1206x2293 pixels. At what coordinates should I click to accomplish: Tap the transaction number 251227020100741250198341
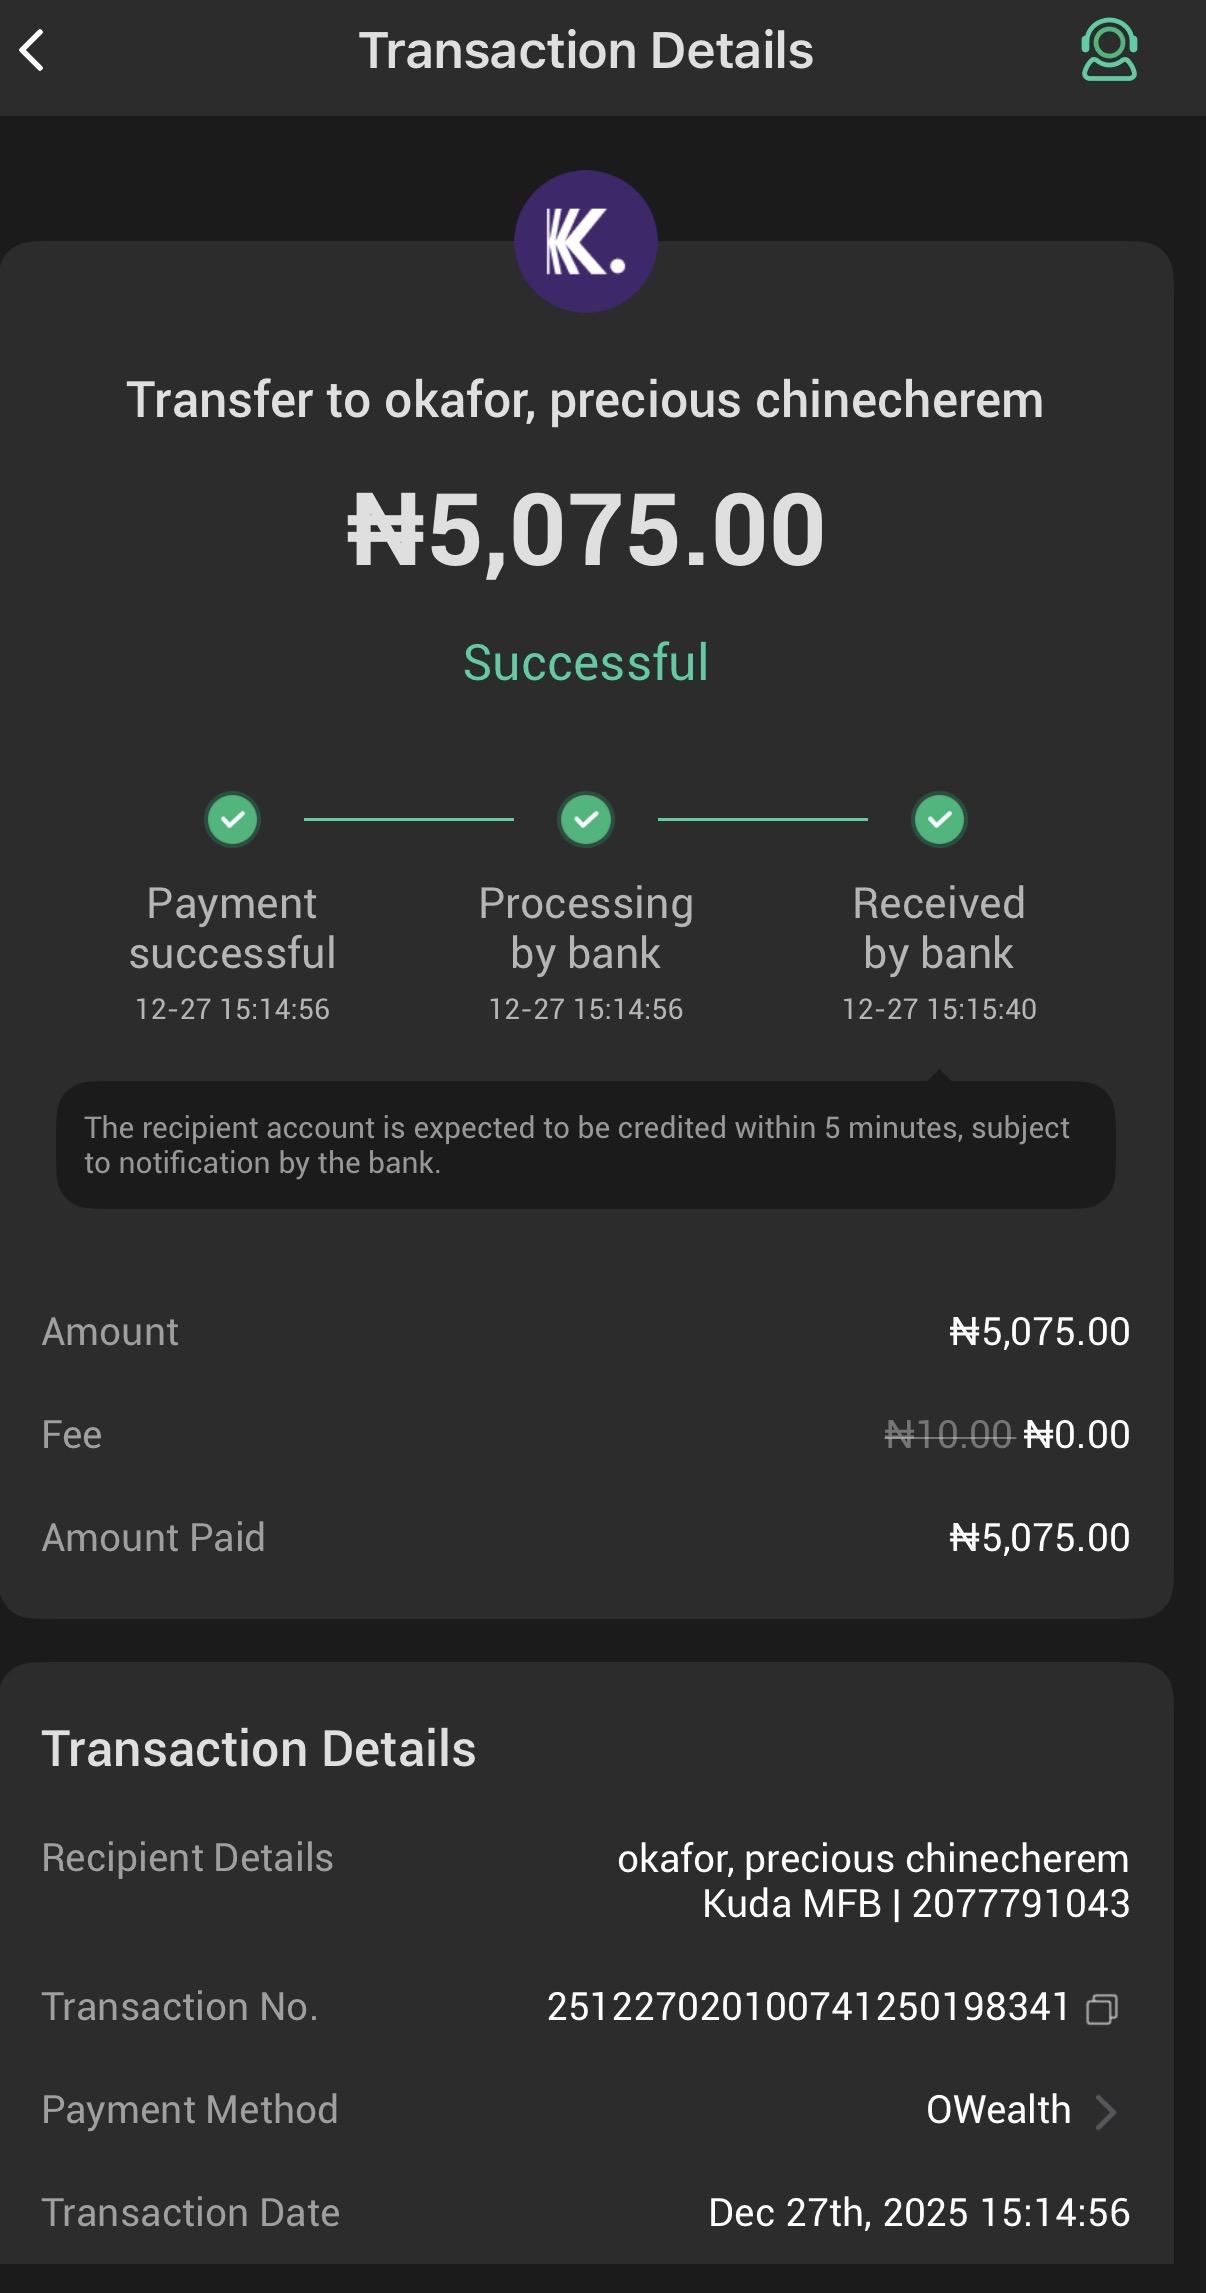[x=808, y=2007]
